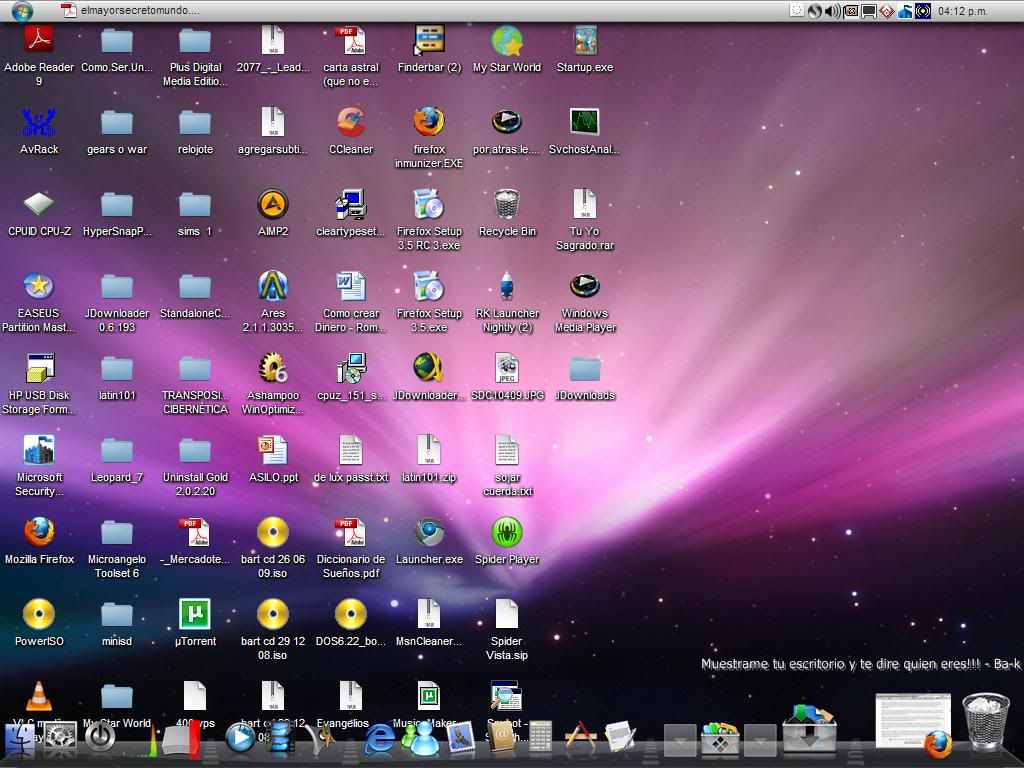Click the blue play button dock icon
The height and width of the screenshot is (768, 1024).
(x=240, y=738)
